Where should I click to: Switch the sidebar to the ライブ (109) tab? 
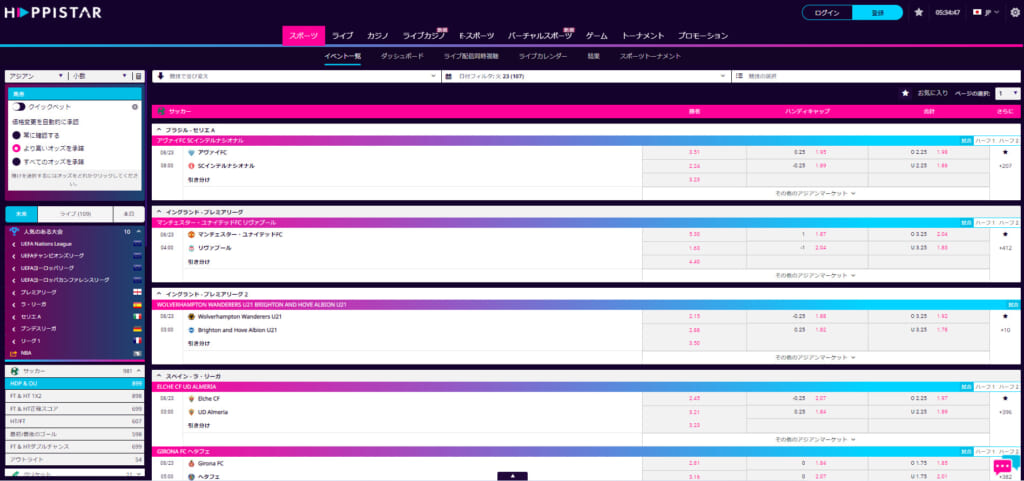75,214
